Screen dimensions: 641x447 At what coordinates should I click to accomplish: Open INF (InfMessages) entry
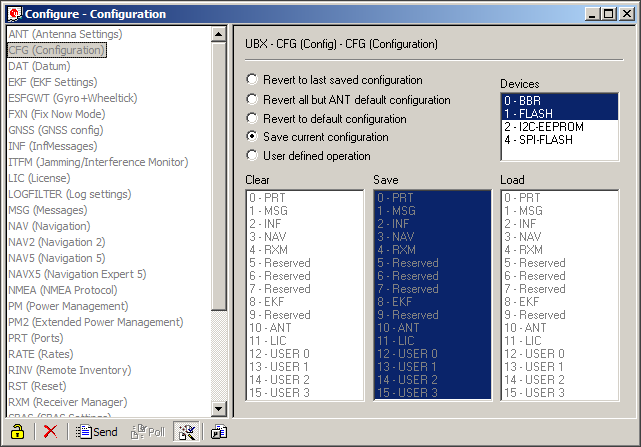click(53, 146)
